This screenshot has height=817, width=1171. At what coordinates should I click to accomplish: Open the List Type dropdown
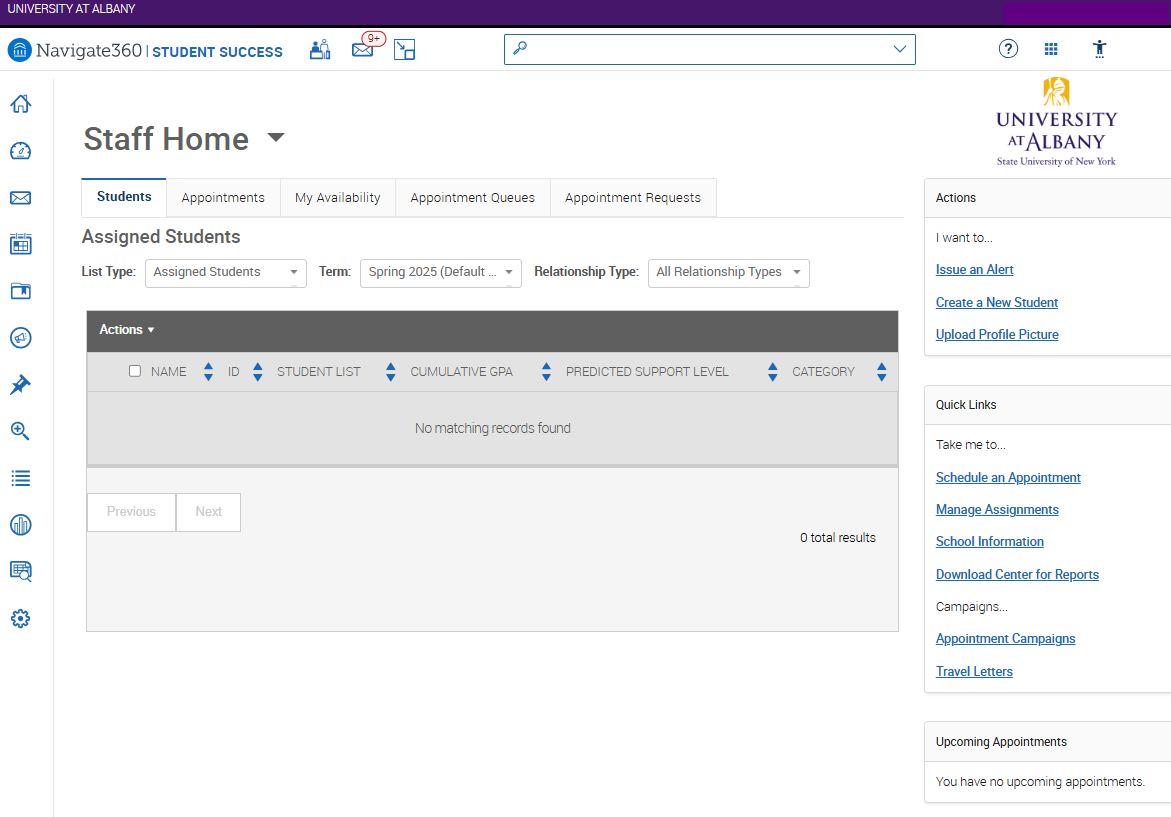click(226, 272)
